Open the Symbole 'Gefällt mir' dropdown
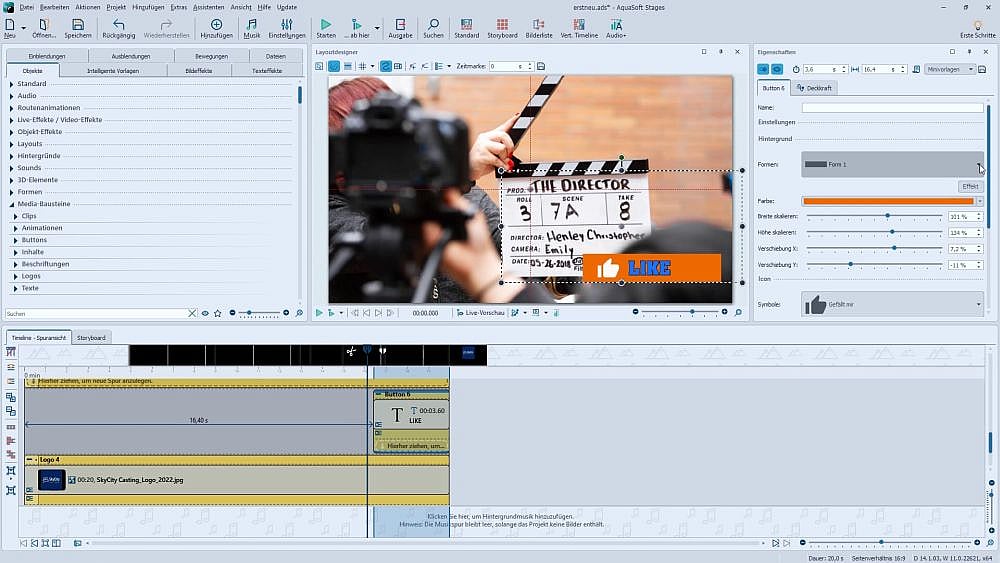 [x=892, y=304]
